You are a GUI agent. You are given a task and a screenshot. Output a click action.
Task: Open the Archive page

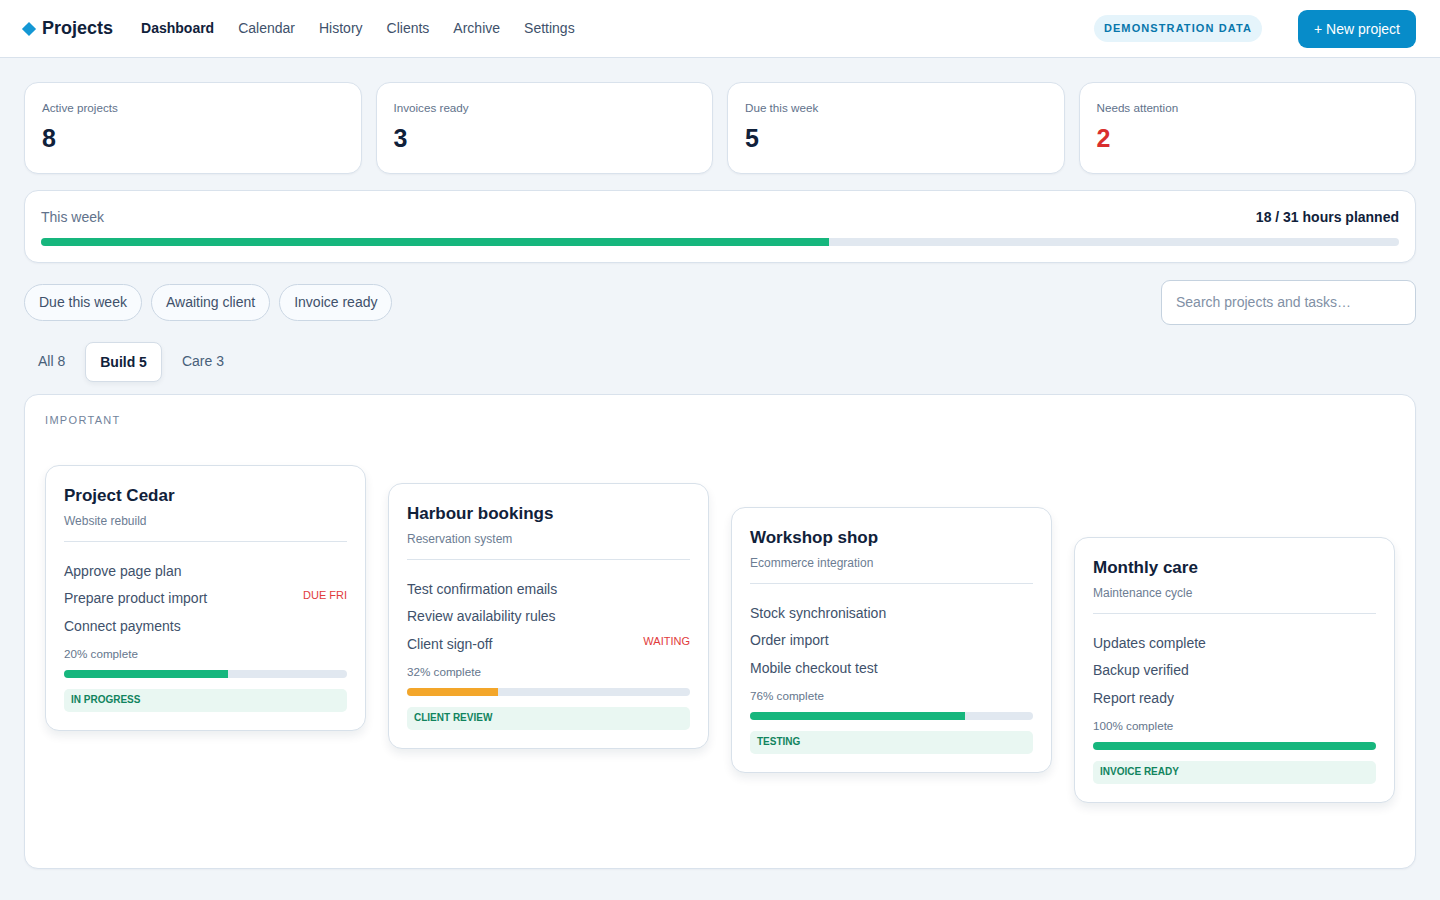tap(476, 28)
